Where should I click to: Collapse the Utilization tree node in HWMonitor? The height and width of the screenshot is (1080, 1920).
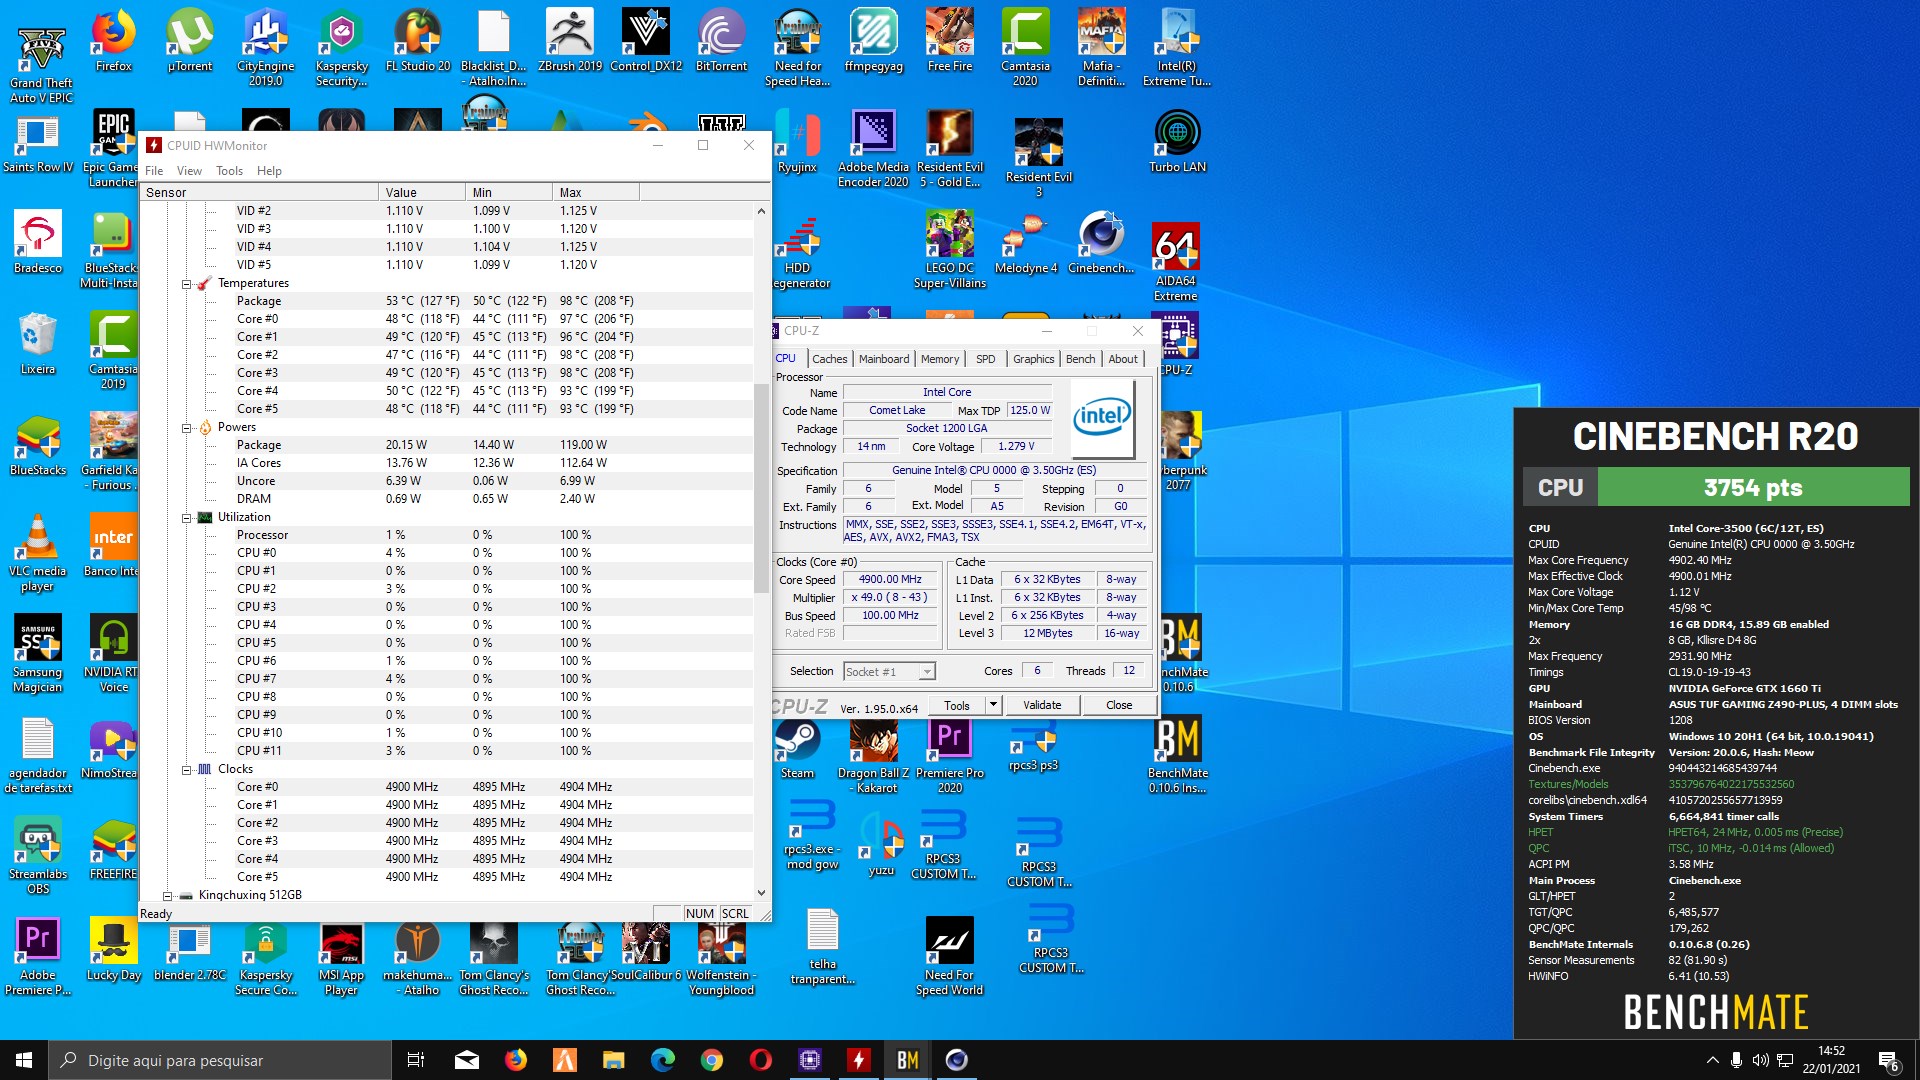click(x=186, y=518)
